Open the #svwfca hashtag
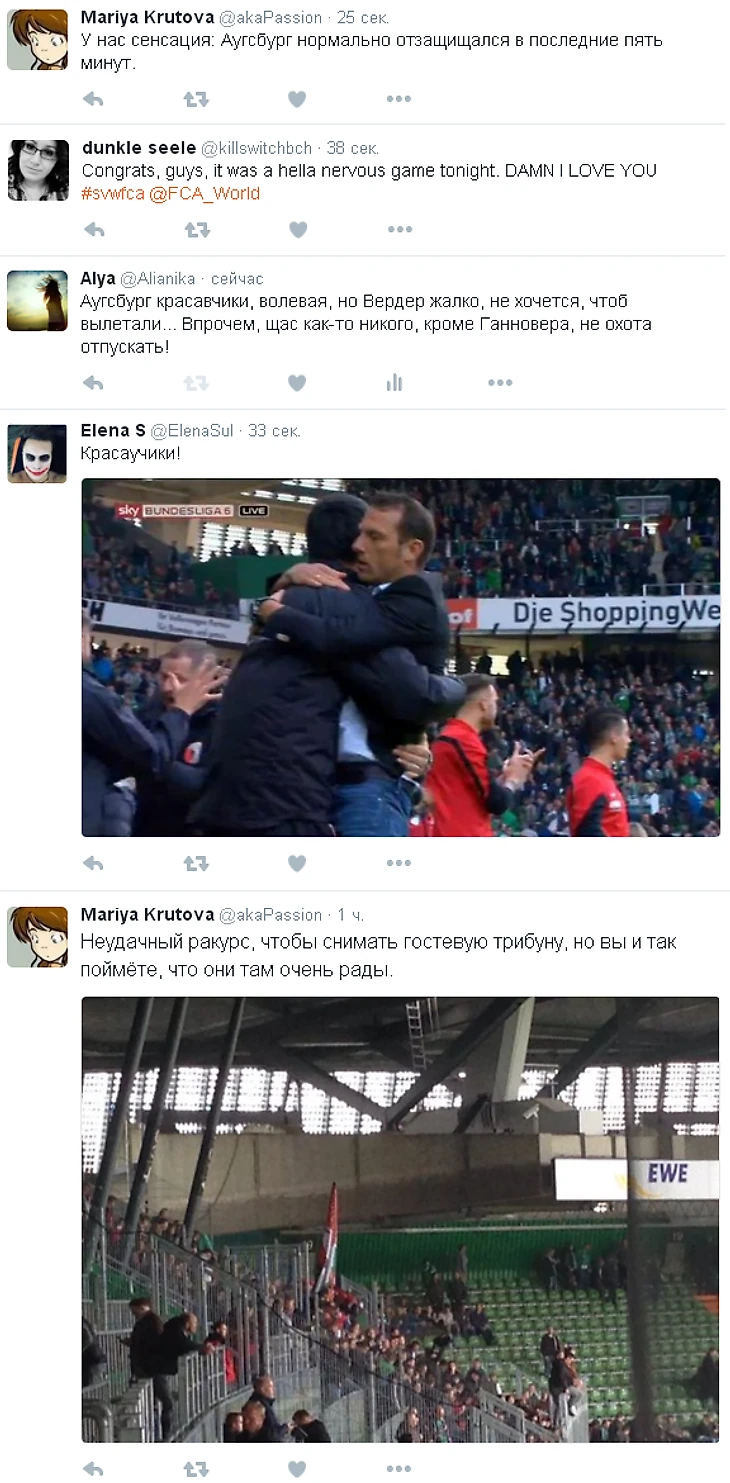Image resolution: width=730 pixels, height=1483 pixels. (113, 193)
